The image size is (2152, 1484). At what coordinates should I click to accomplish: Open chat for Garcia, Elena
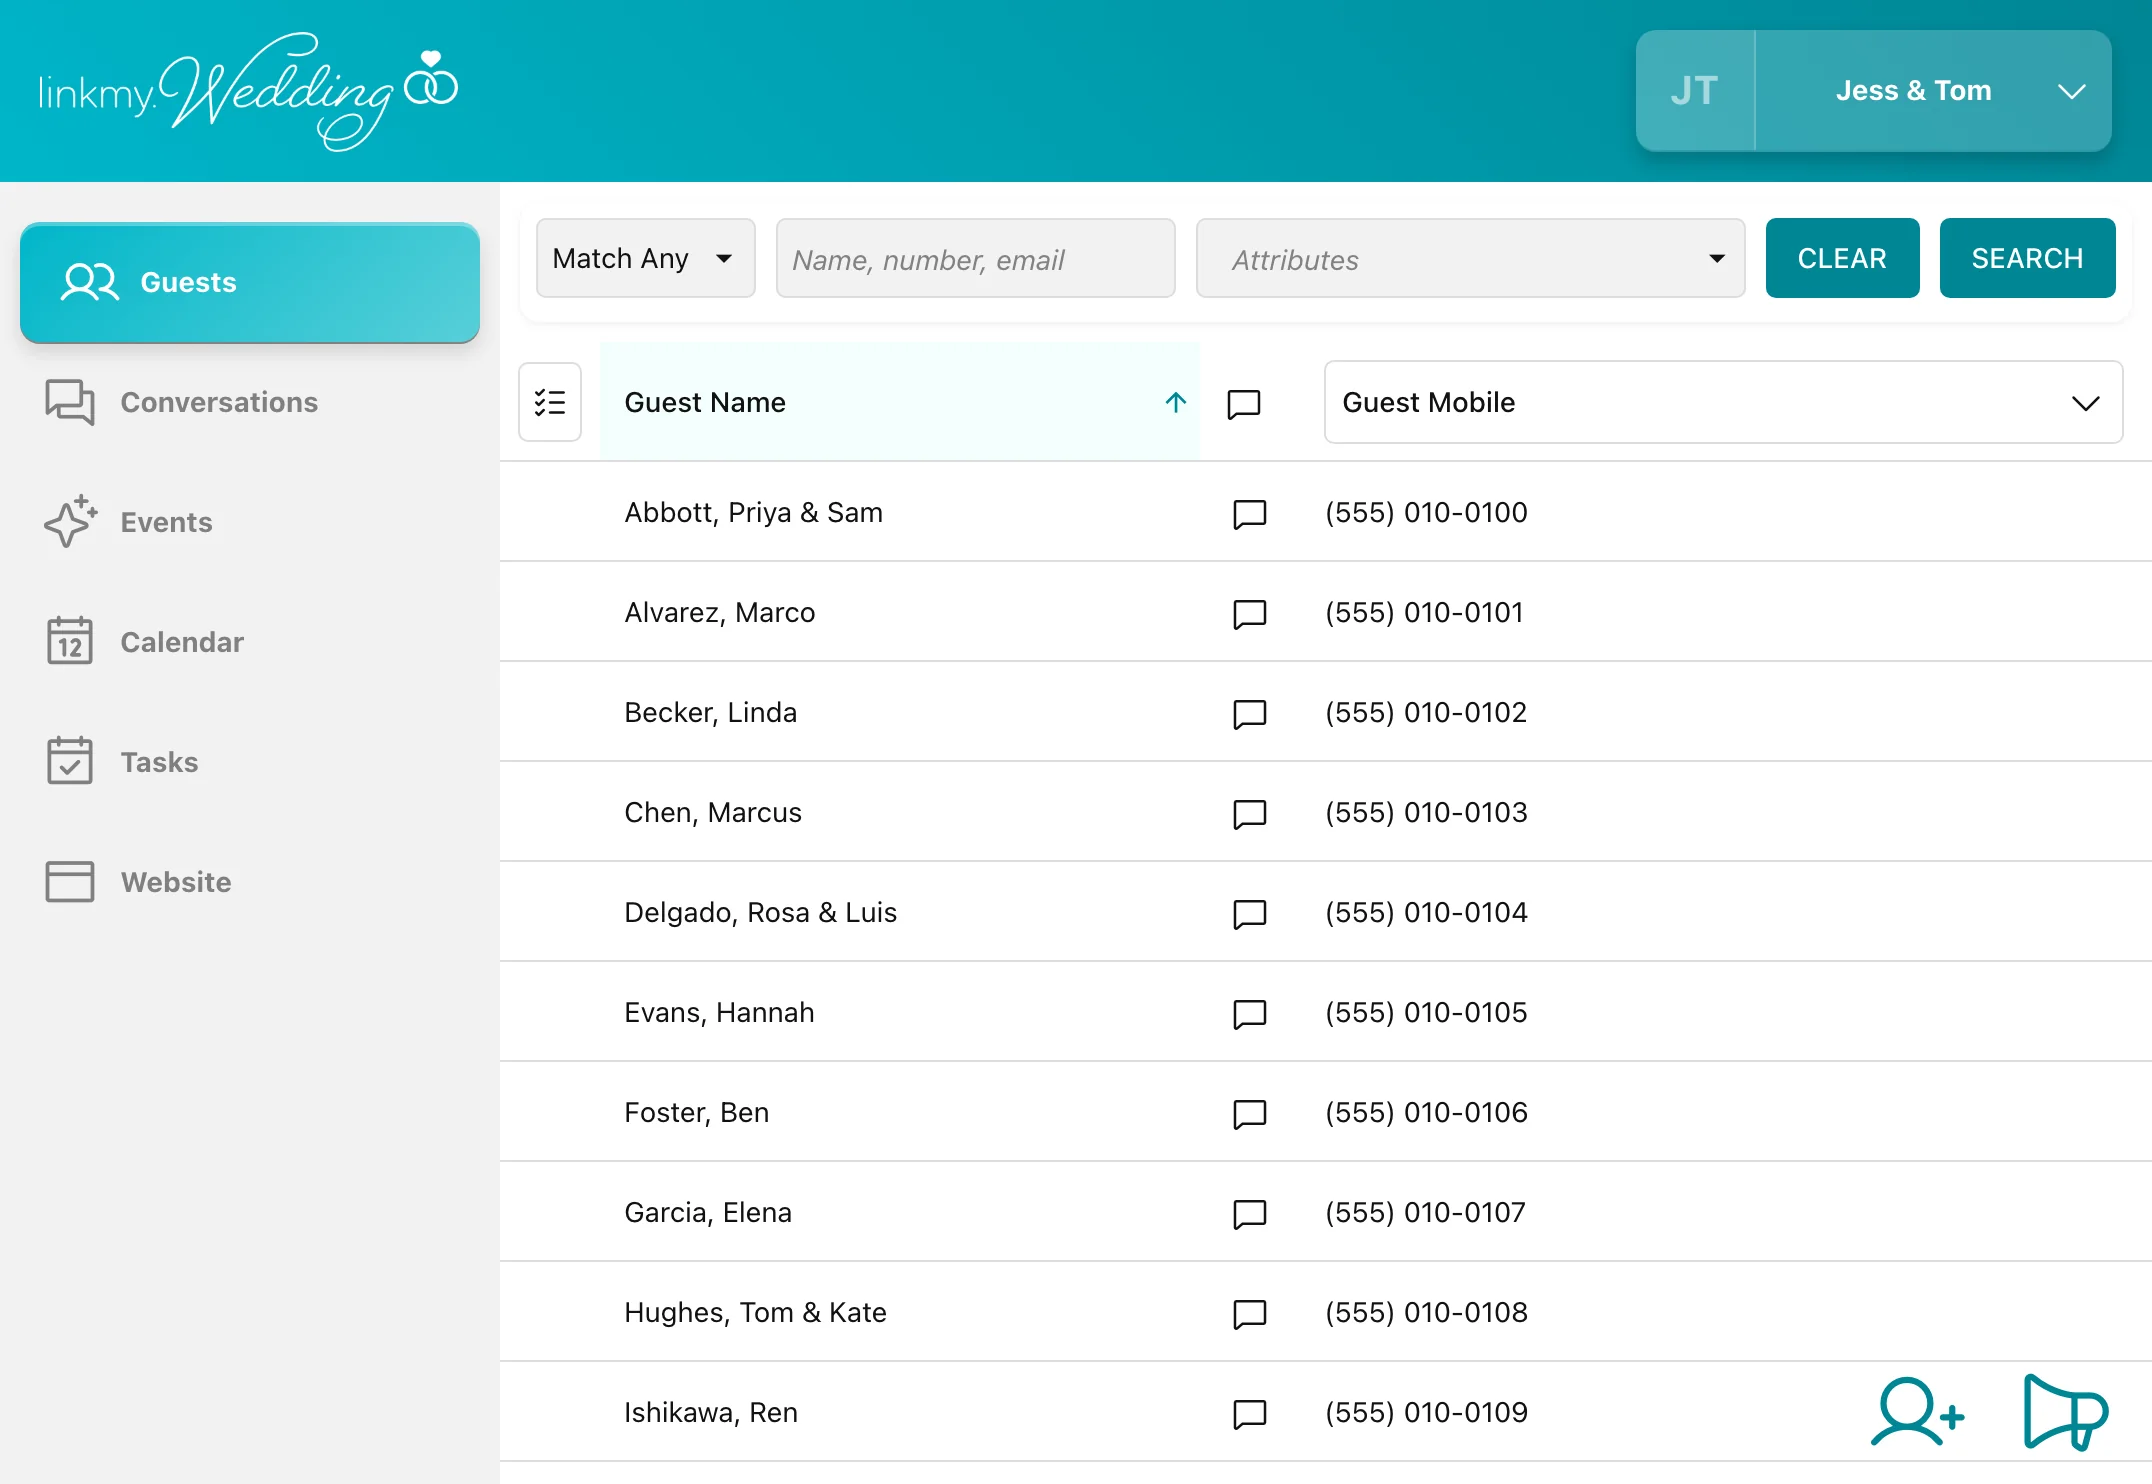1250,1214
